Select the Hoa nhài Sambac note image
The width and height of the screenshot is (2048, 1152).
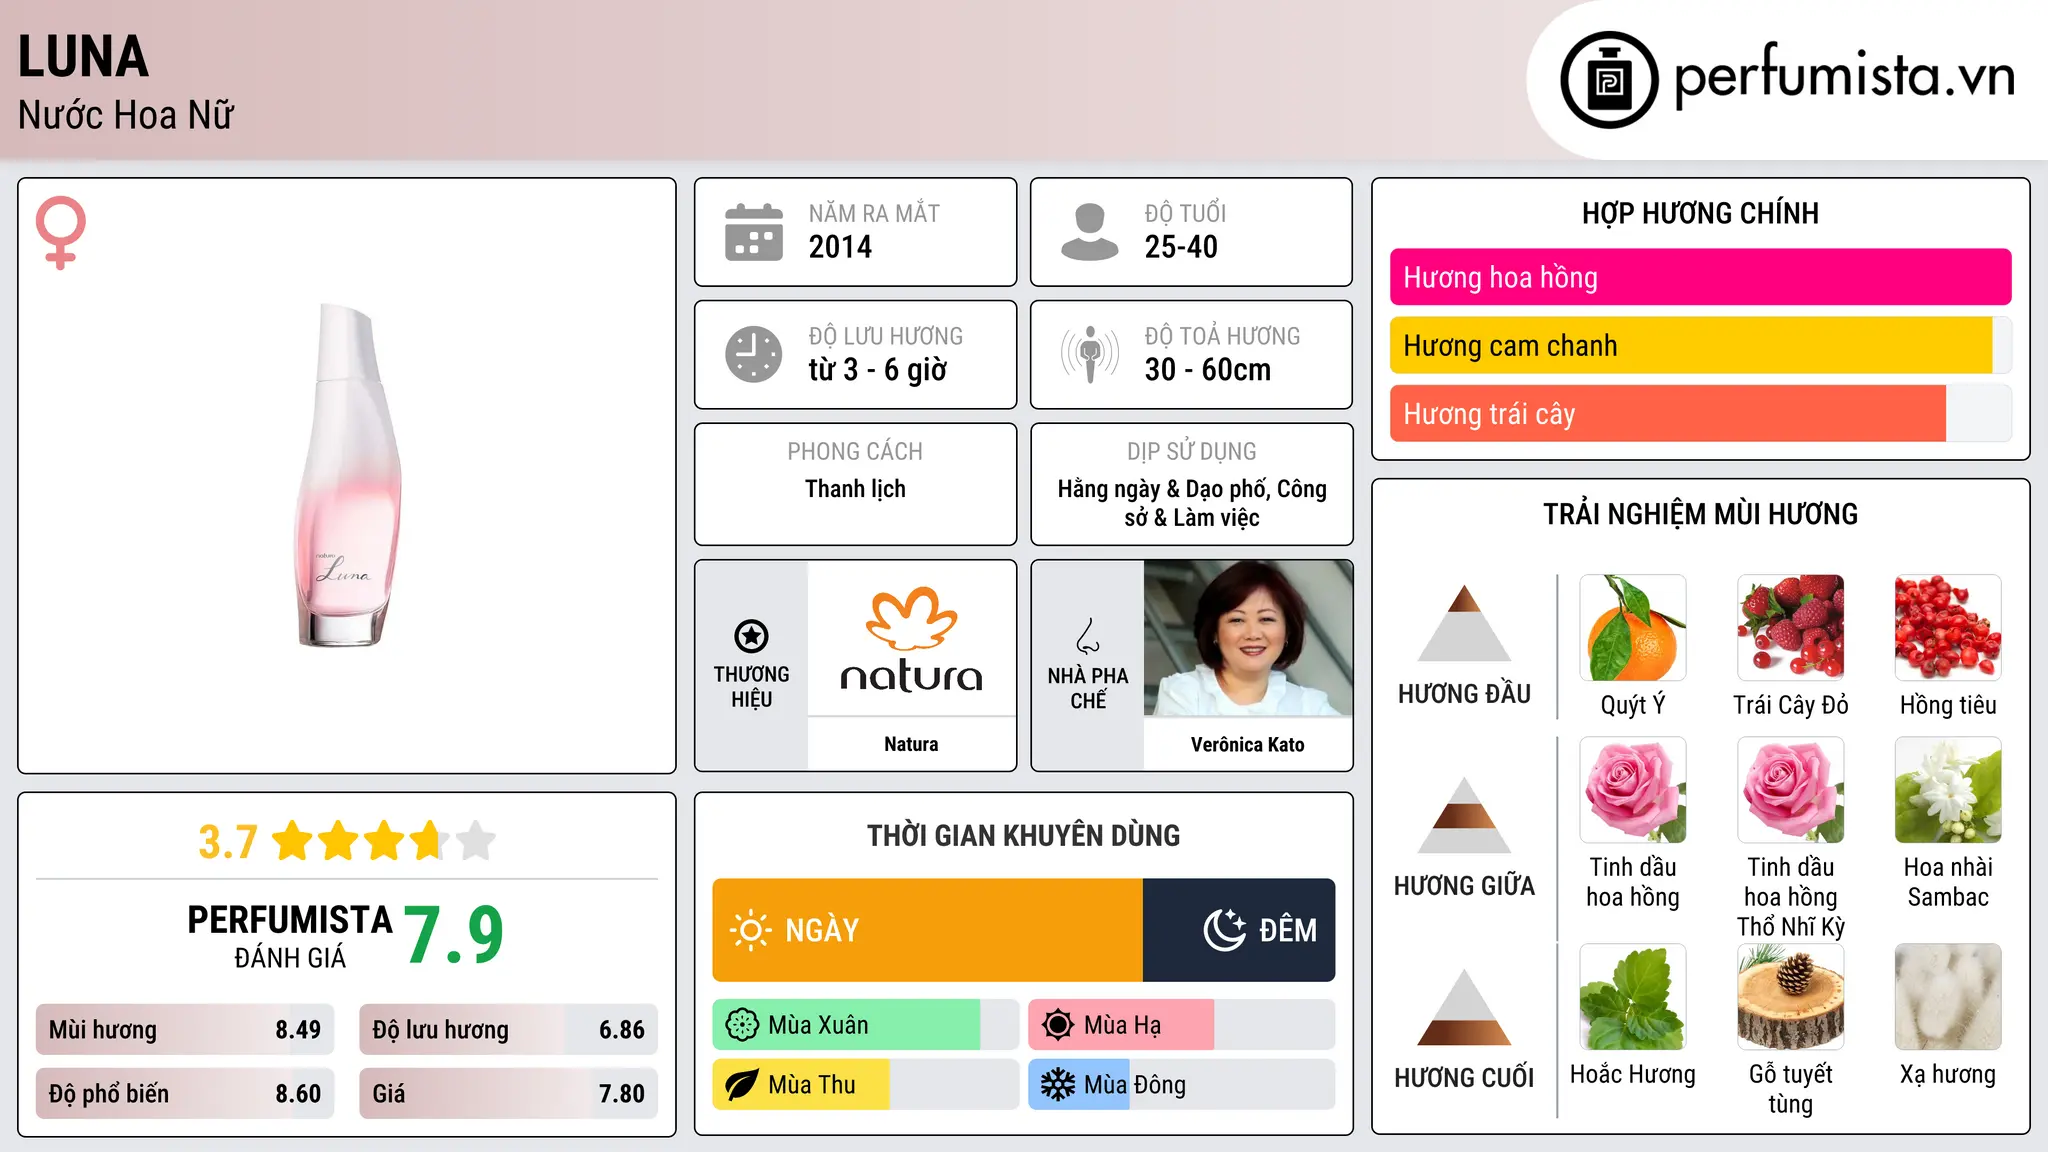(1948, 790)
